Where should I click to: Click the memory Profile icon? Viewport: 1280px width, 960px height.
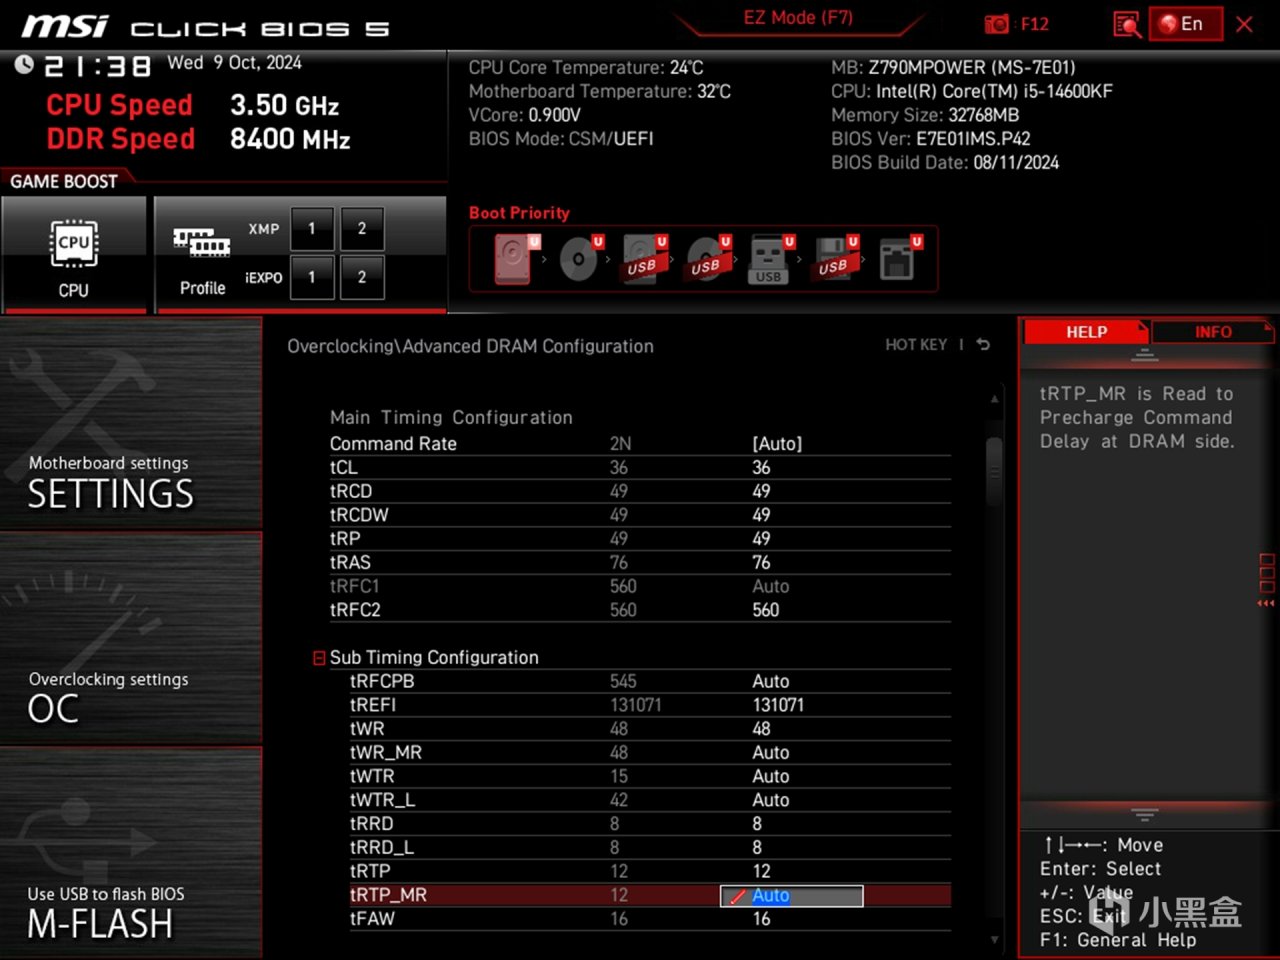202,243
